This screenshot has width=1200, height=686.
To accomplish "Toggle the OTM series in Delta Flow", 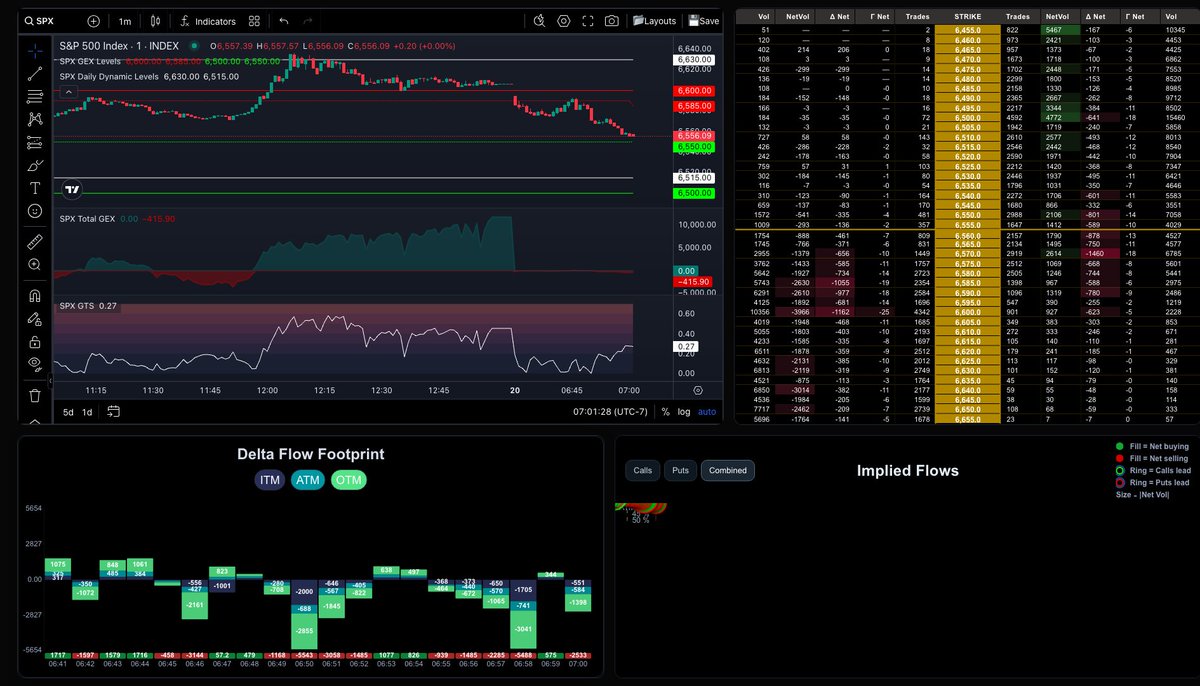I will [349, 481].
